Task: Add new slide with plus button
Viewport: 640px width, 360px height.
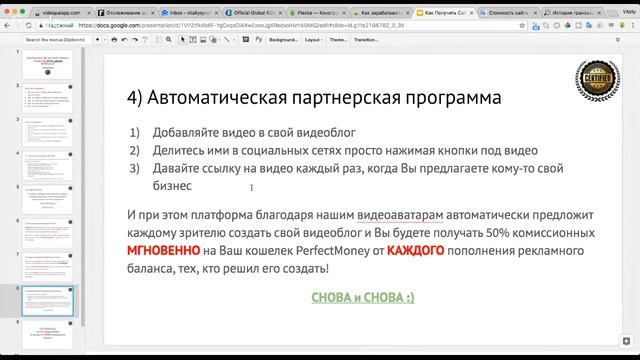Action: 98,40
